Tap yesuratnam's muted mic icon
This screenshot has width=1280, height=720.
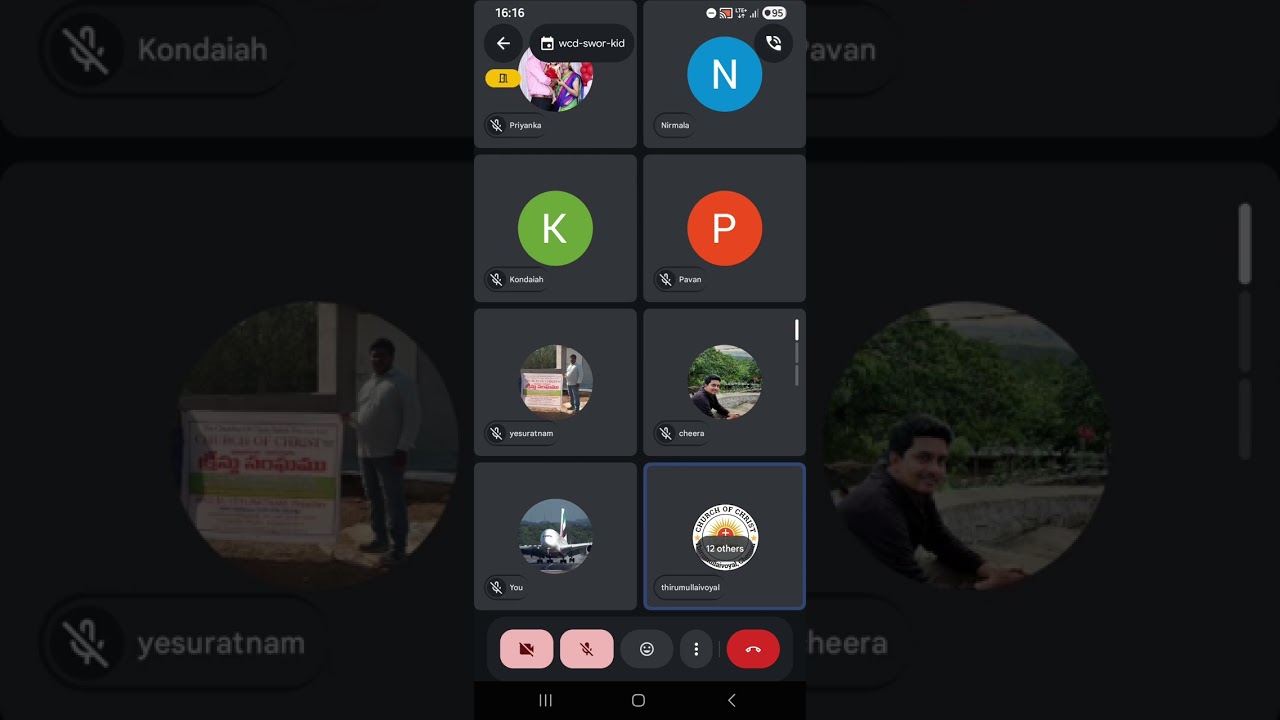(496, 433)
